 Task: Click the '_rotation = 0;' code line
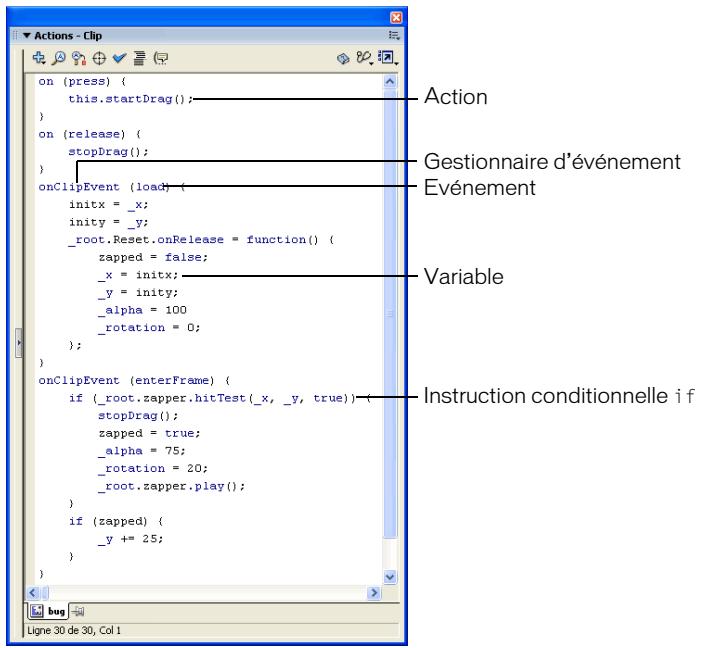point(149,328)
